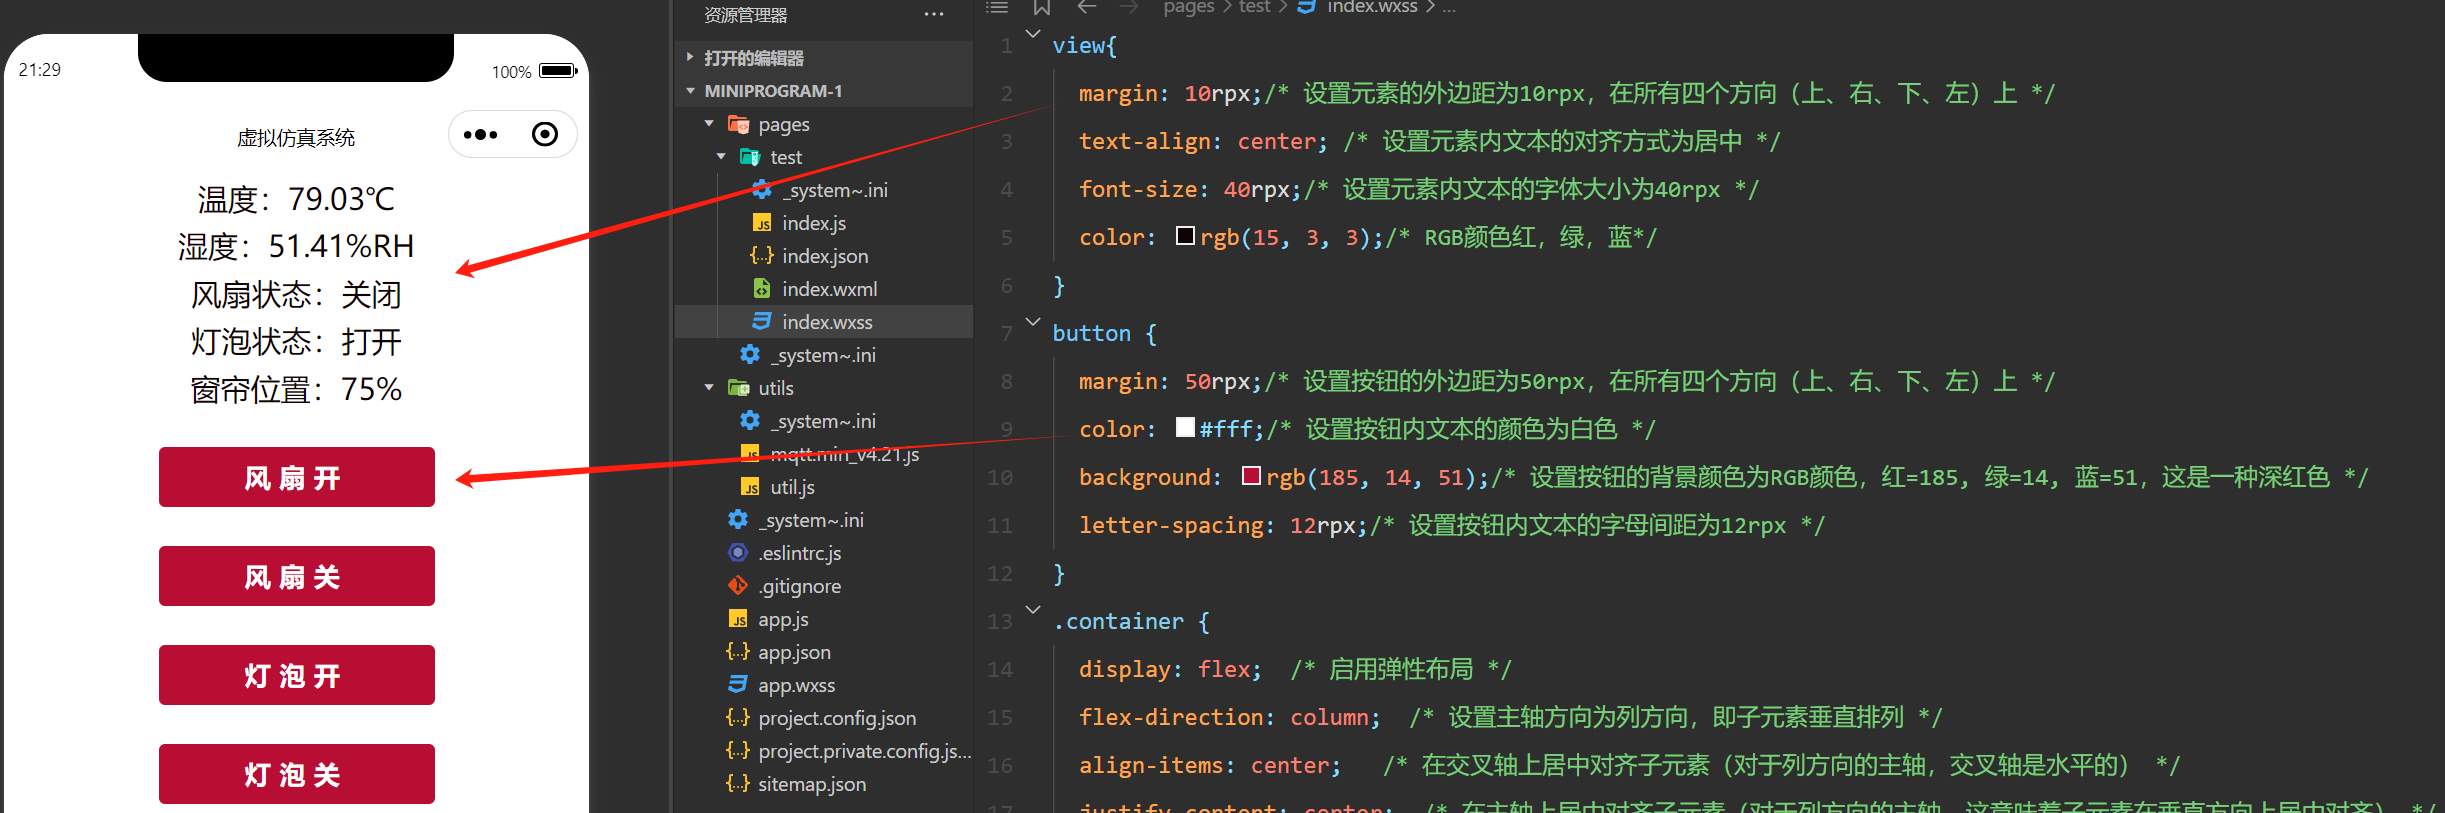Image resolution: width=2445 pixels, height=813 pixels.
Task: Click the red background color swatch
Action: 1251,476
